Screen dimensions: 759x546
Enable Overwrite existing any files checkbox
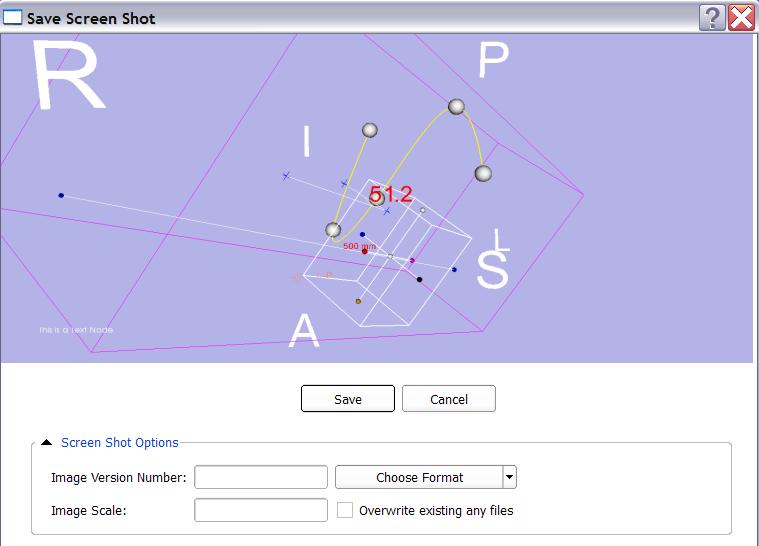tap(345, 510)
